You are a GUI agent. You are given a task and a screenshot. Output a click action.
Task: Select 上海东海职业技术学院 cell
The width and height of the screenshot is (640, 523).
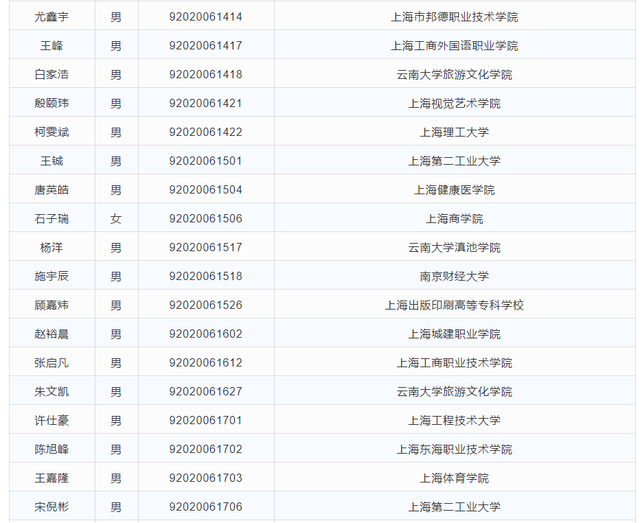click(x=454, y=449)
